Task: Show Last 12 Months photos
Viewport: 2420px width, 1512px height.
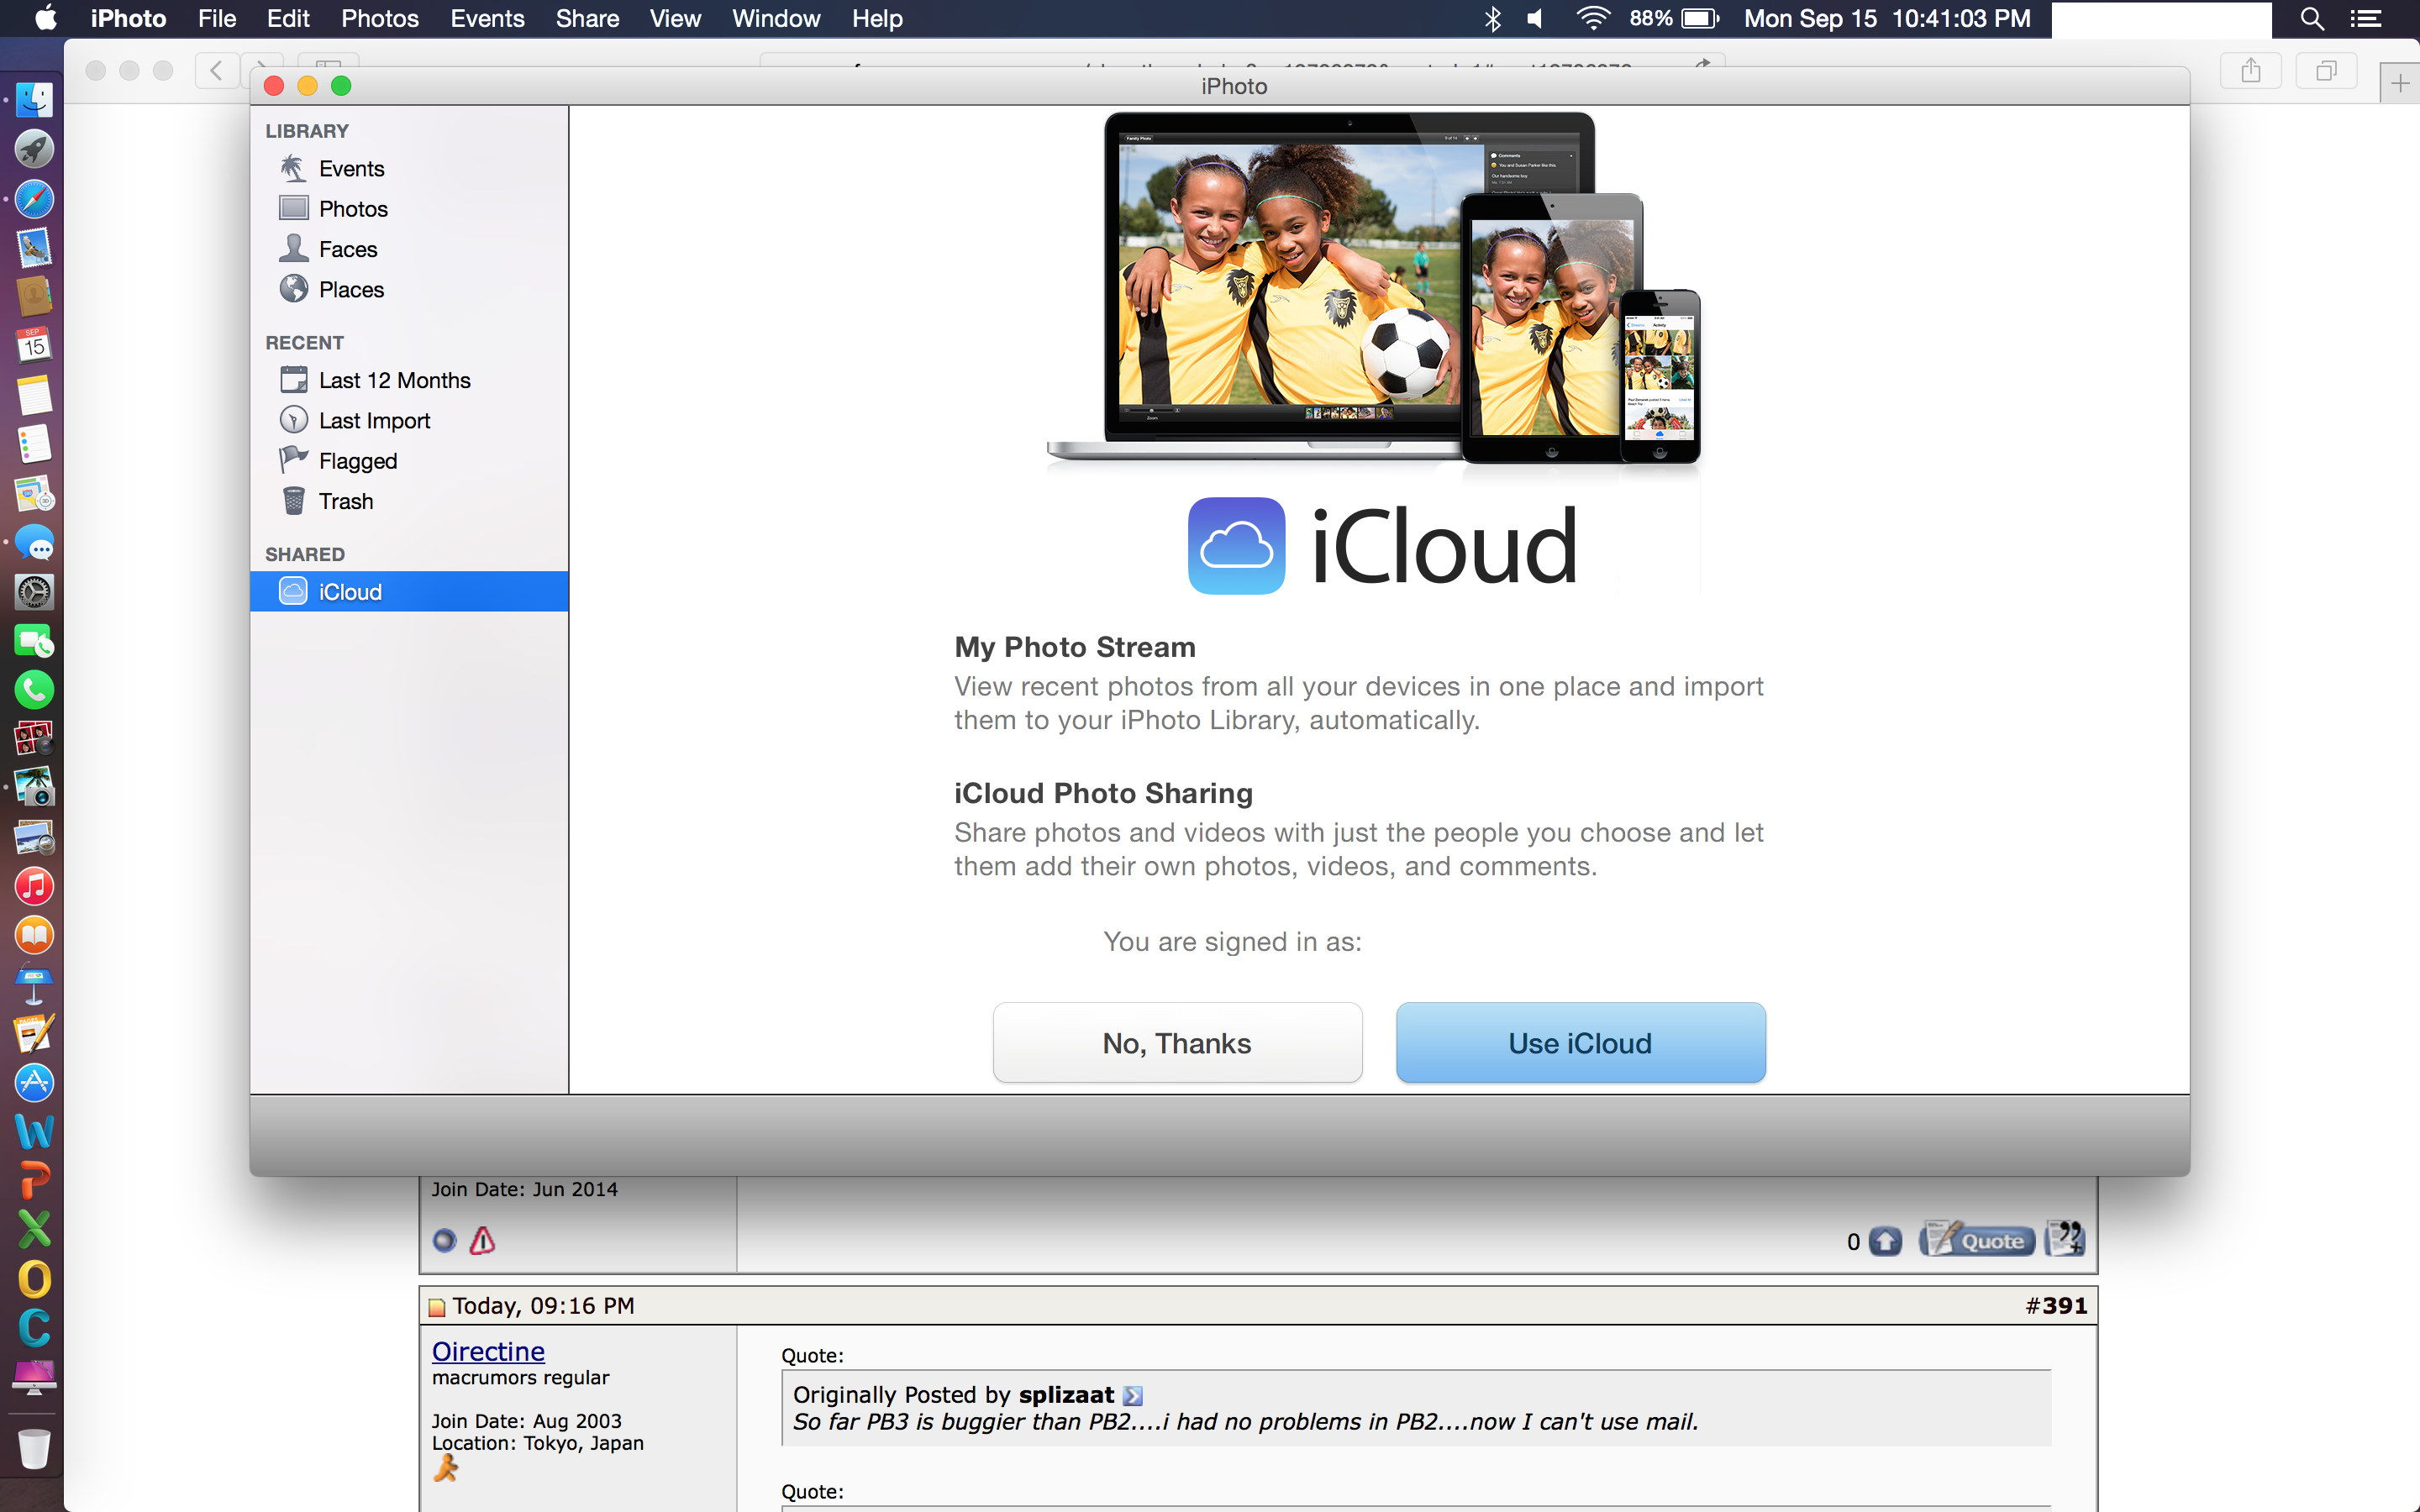Action: (393, 381)
